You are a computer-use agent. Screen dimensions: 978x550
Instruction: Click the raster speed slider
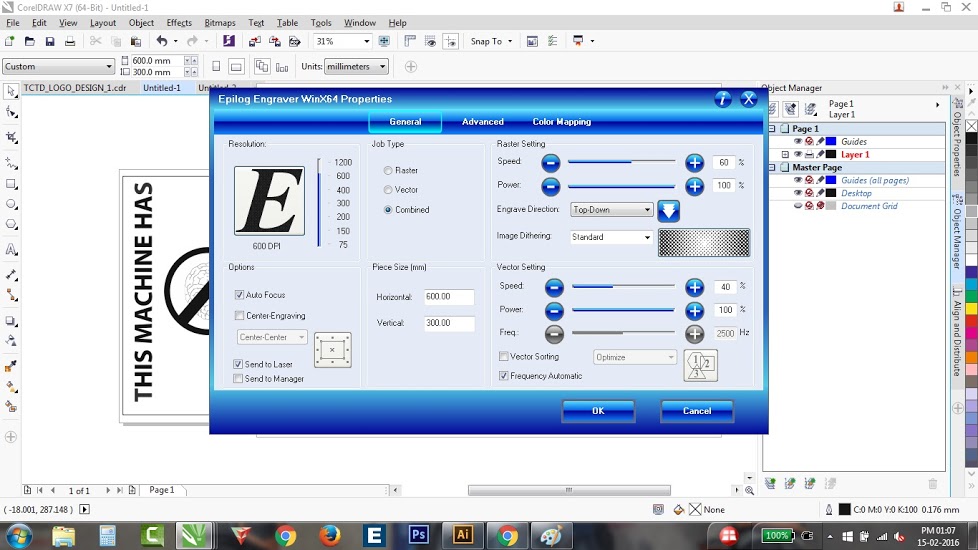pos(621,162)
